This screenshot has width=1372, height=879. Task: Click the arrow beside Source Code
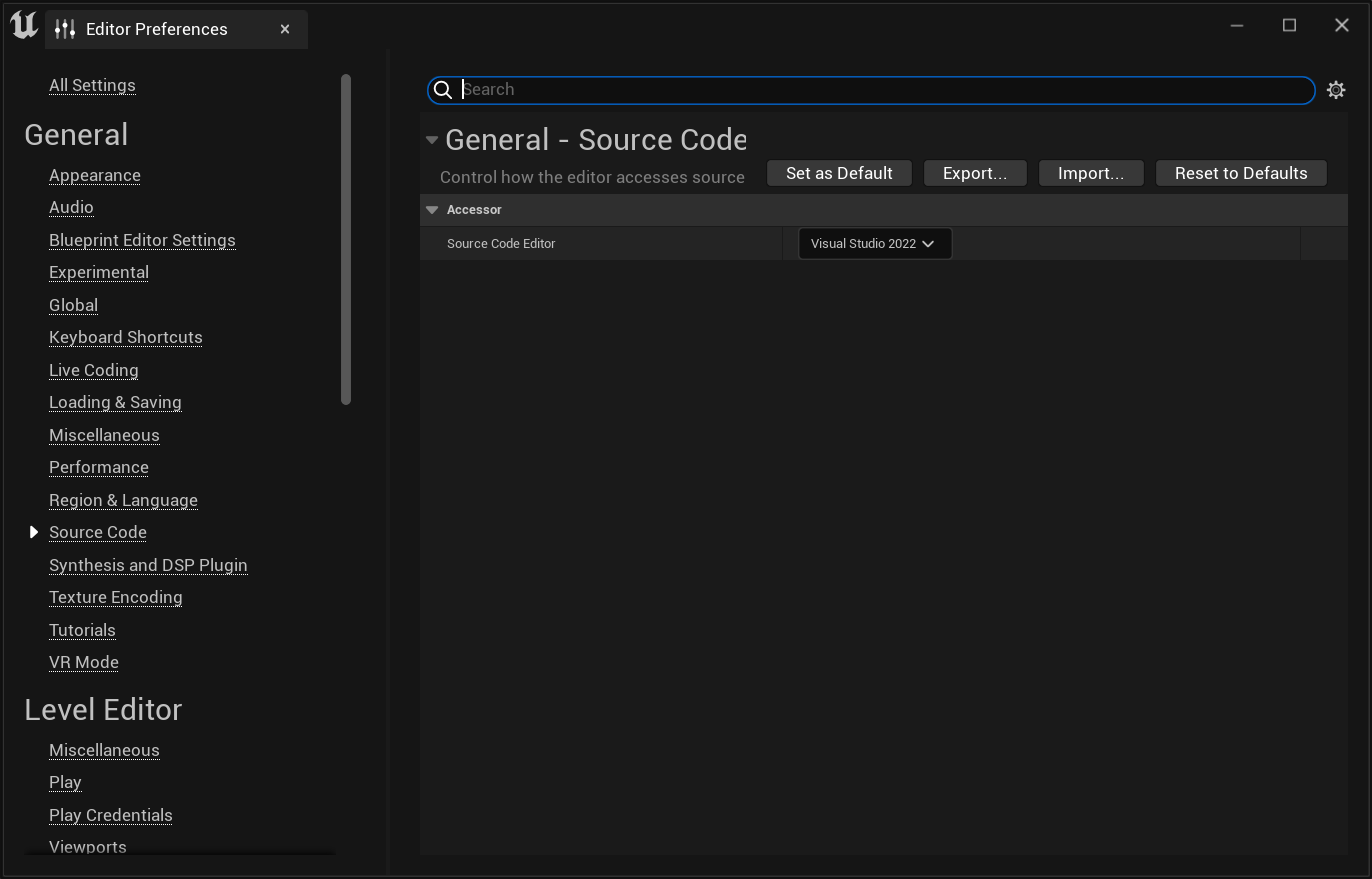pyautogui.click(x=34, y=532)
